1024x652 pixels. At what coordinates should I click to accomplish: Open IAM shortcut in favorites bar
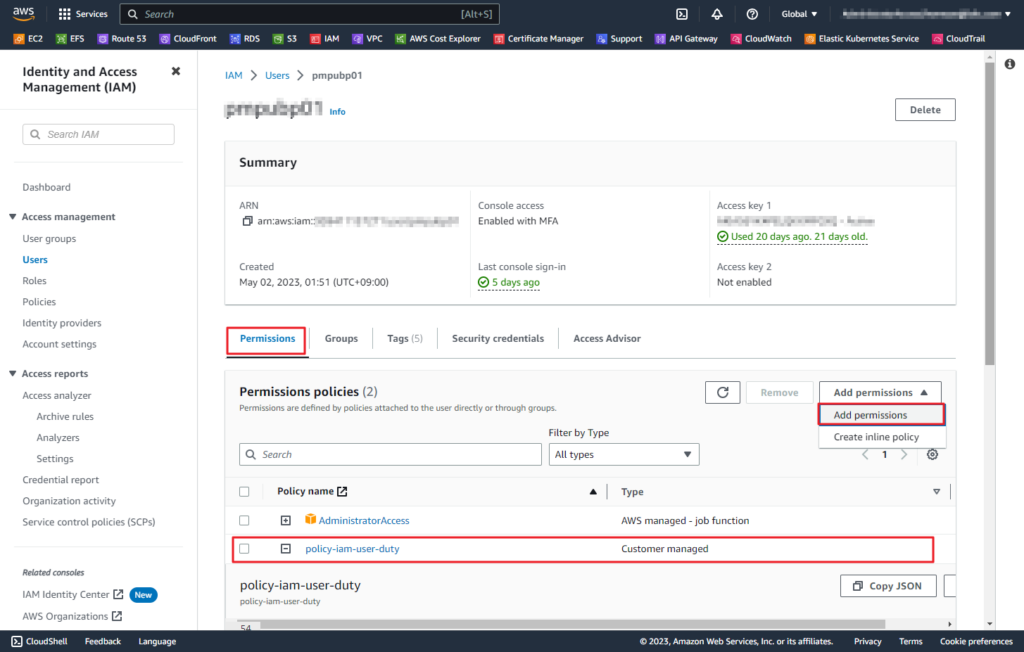click(x=325, y=39)
